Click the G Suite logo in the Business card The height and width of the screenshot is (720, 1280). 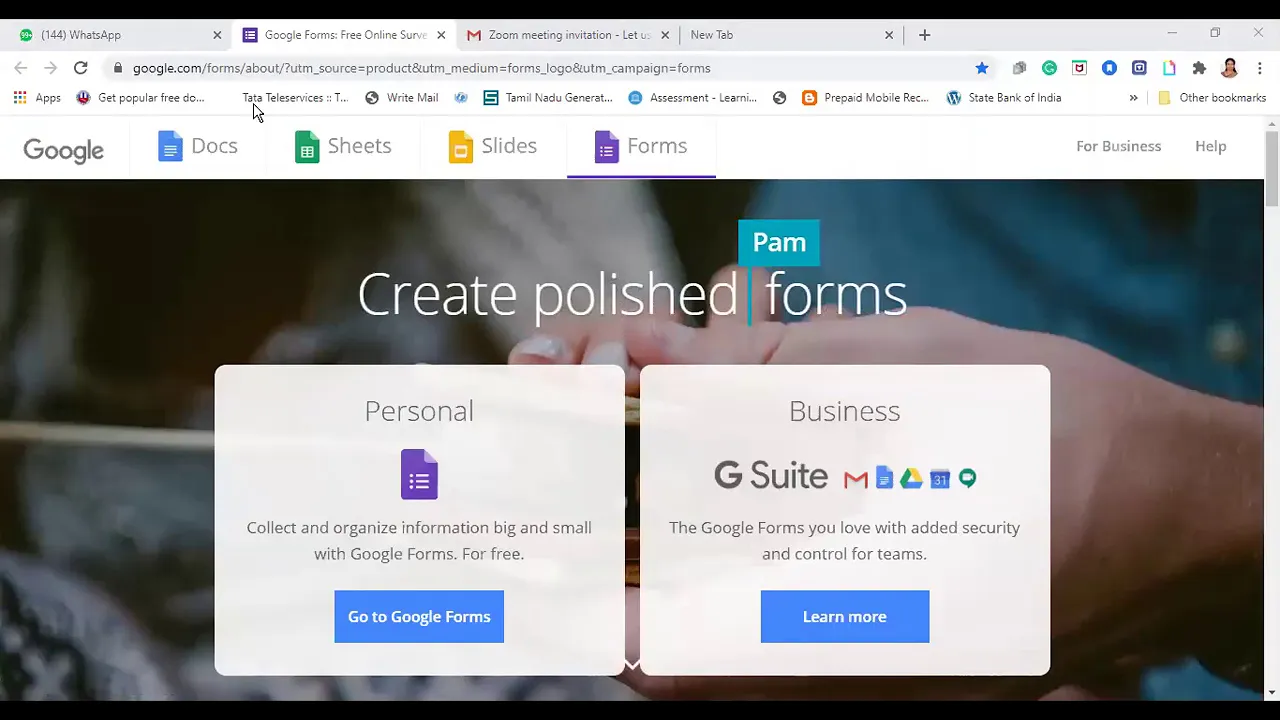point(771,475)
